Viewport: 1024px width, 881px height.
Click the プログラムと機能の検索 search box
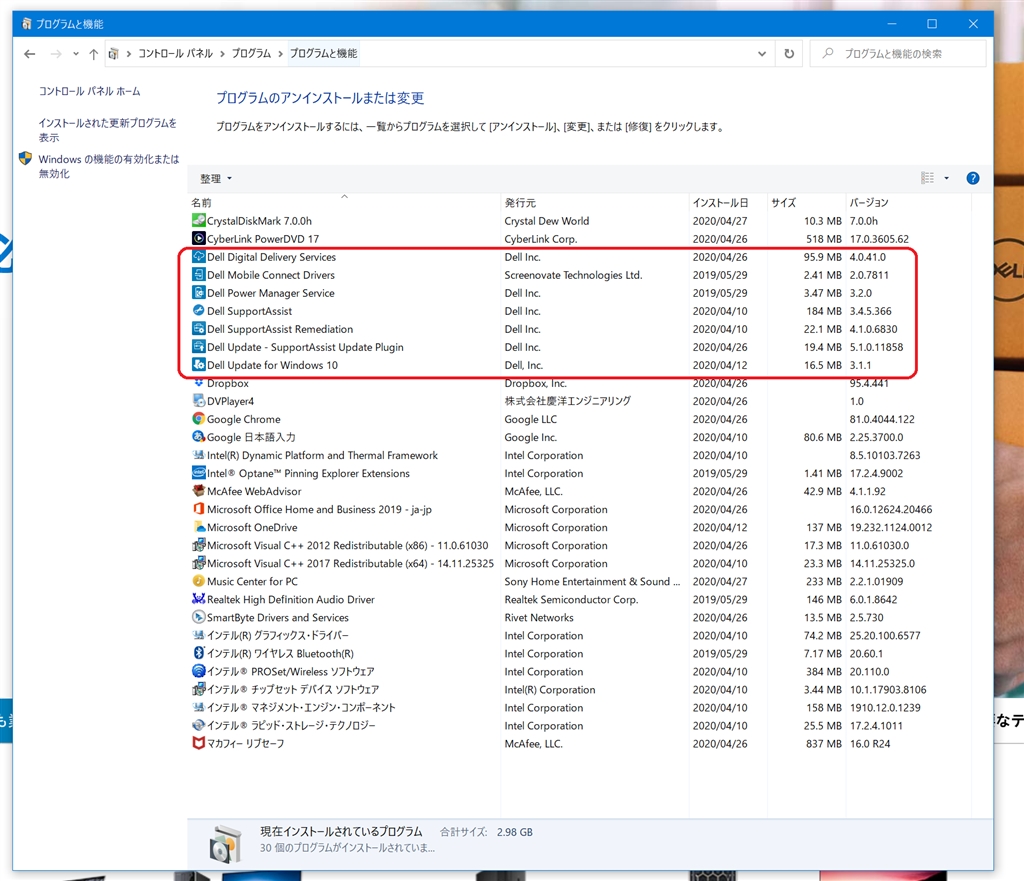coord(898,54)
